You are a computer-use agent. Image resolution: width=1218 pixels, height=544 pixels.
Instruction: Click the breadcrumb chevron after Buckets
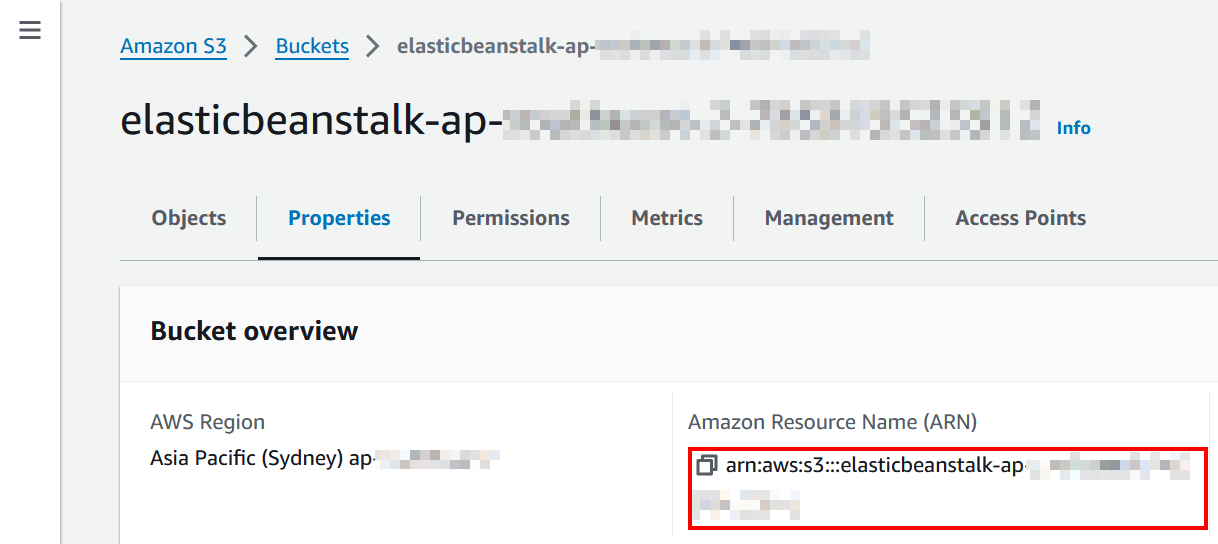point(373,46)
